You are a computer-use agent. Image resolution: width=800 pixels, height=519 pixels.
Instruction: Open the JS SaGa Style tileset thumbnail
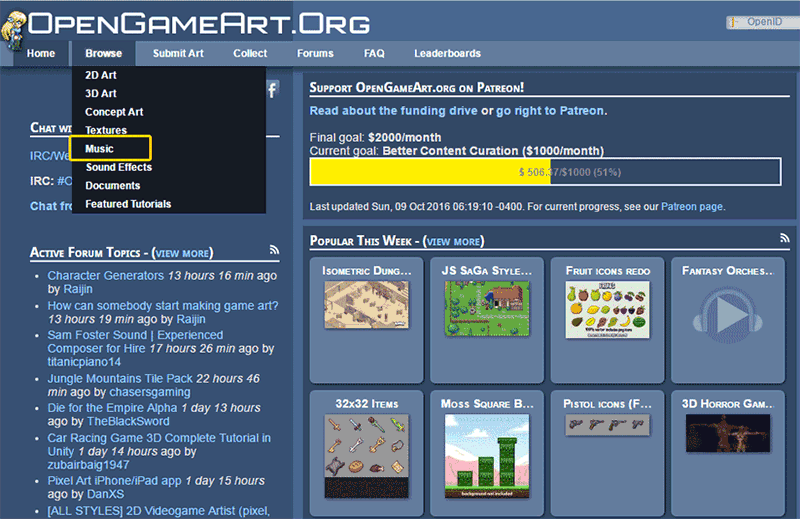487,308
